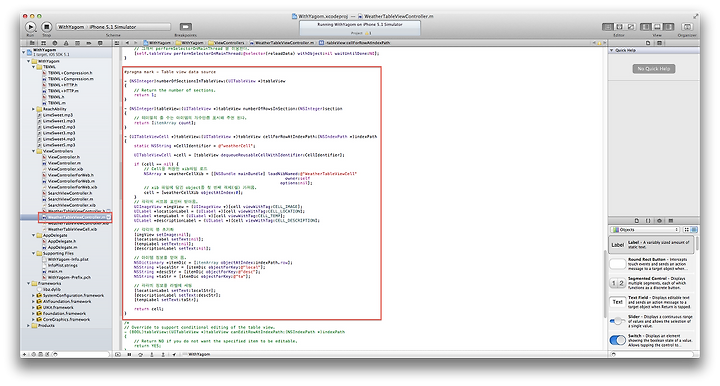The height and width of the screenshot is (386, 720).
Task: Open the tableView:cellForRowAtIndexPath method menu
Action: (x=354, y=43)
